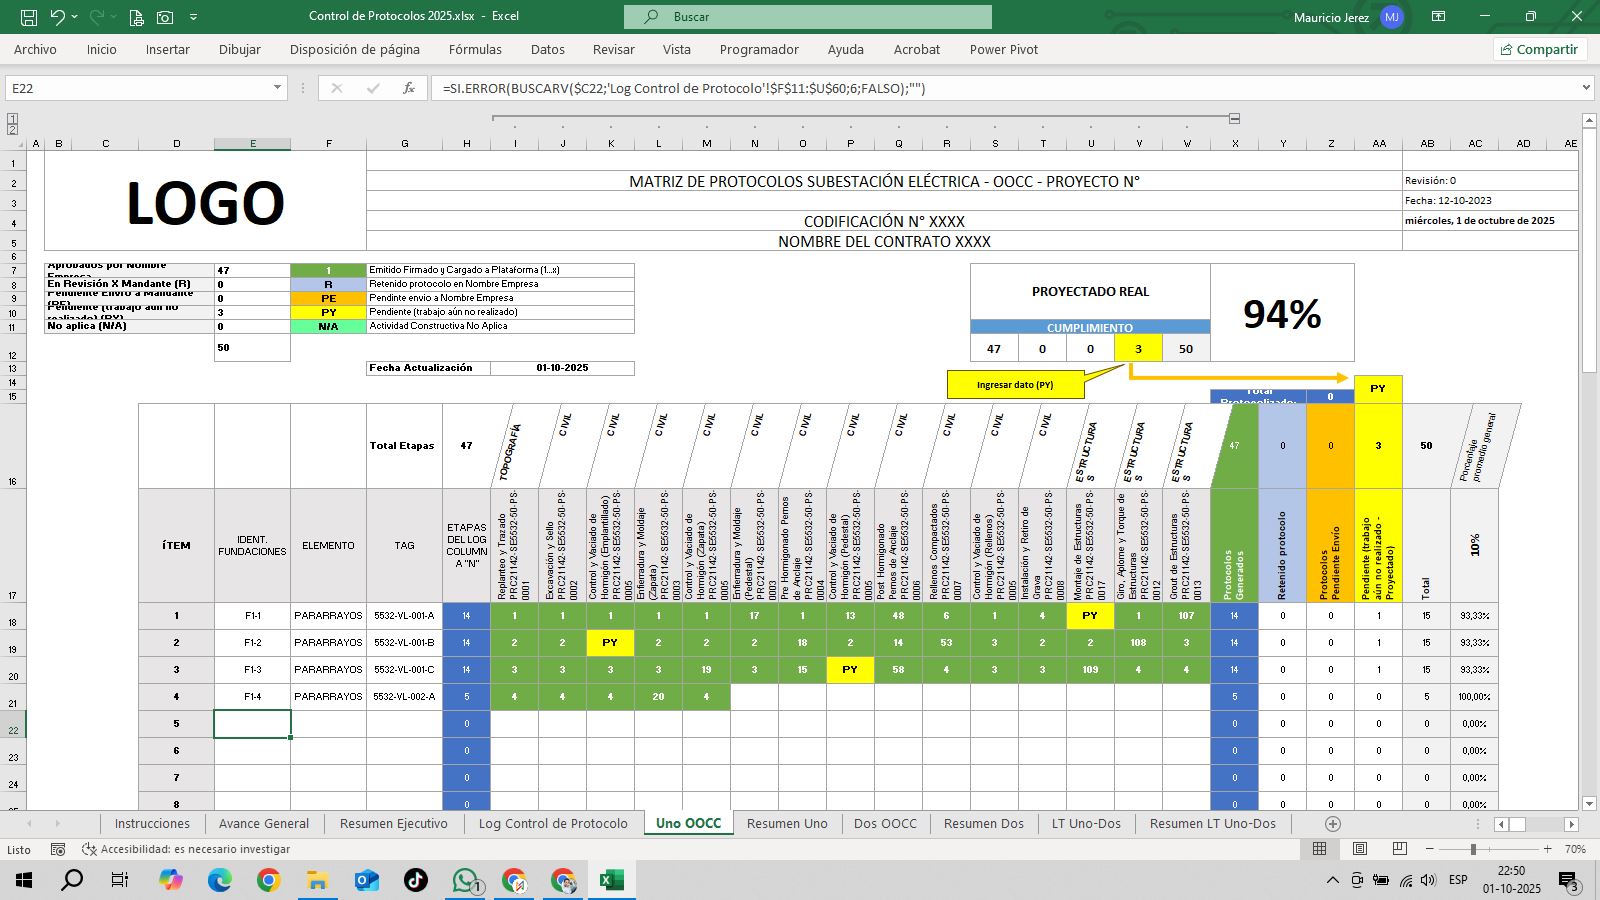Image resolution: width=1600 pixels, height=900 pixels.
Task: Show outline level 2 grouping
Action: (x=12, y=129)
